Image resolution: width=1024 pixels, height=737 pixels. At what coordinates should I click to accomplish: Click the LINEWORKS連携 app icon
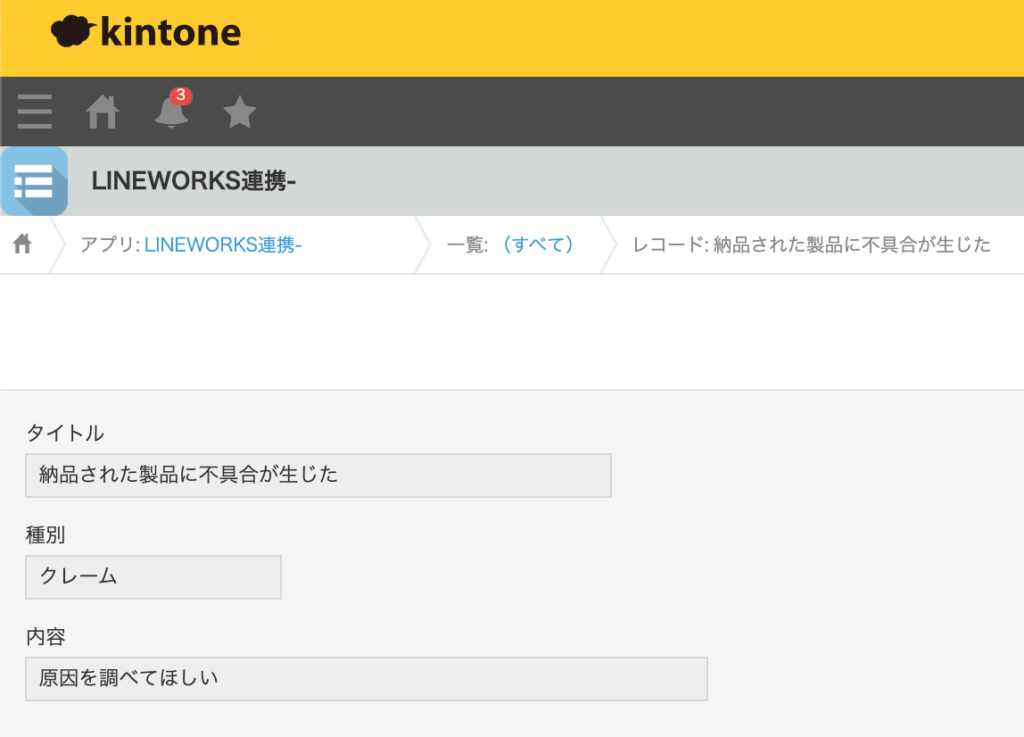tap(33, 182)
